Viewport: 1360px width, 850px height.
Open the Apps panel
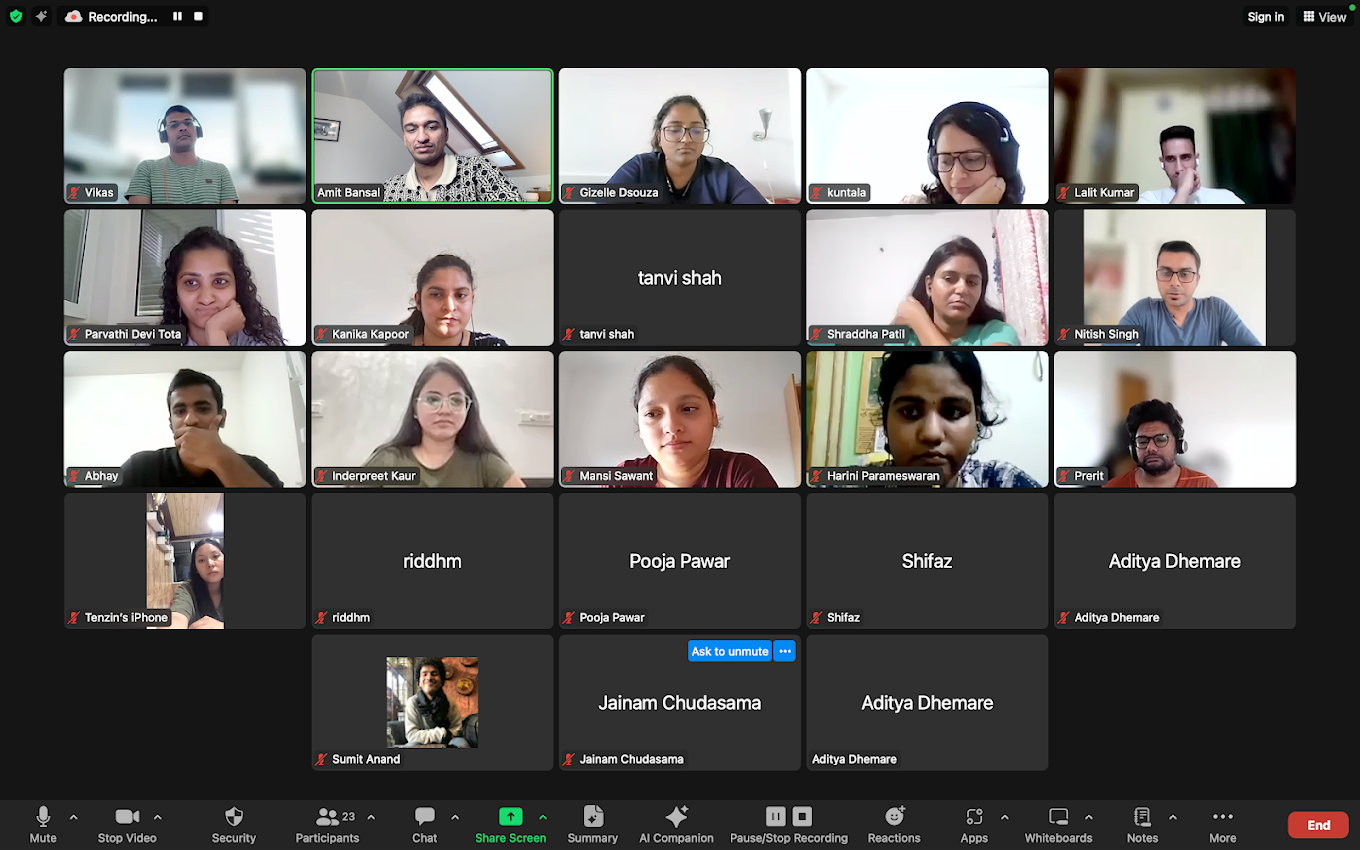tap(974, 825)
